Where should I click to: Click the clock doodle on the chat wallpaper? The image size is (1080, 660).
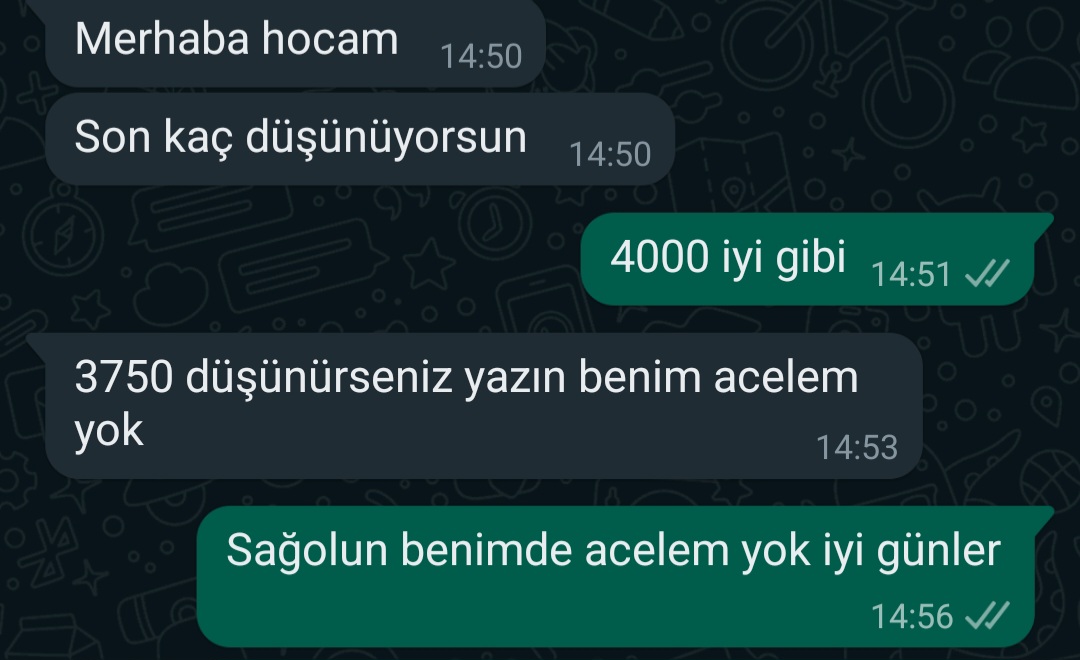495,223
